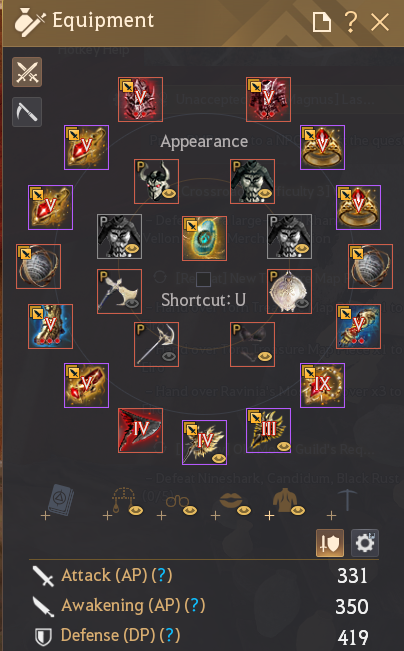This screenshot has height=651, width=404.
Task: Select the crossed swords combat gear tab
Action: tap(27, 72)
